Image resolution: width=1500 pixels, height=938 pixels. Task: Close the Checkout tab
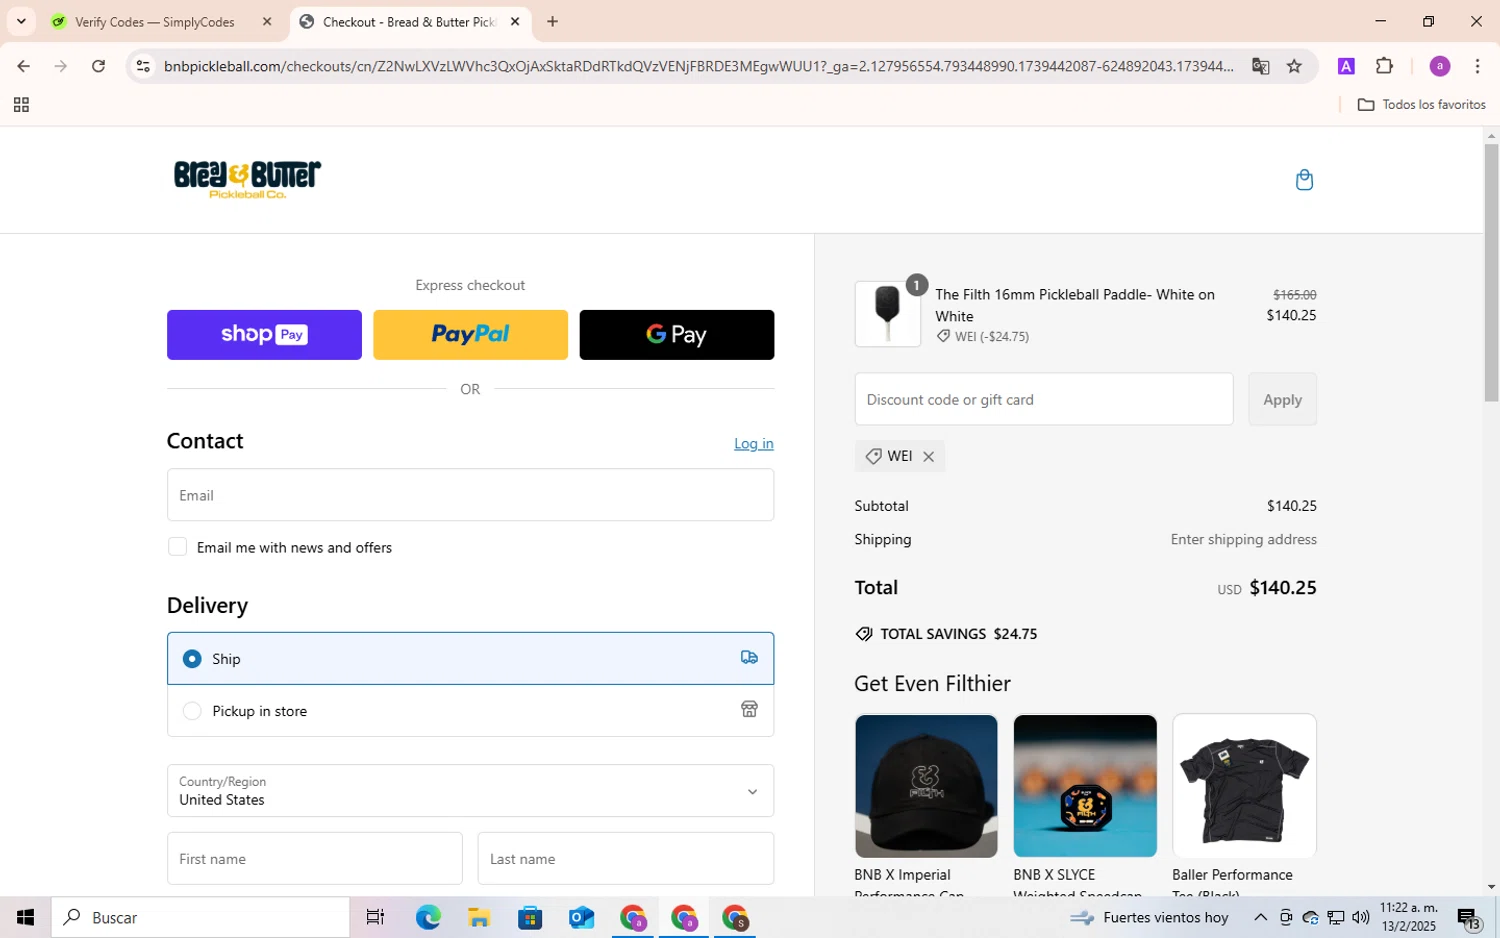515,21
